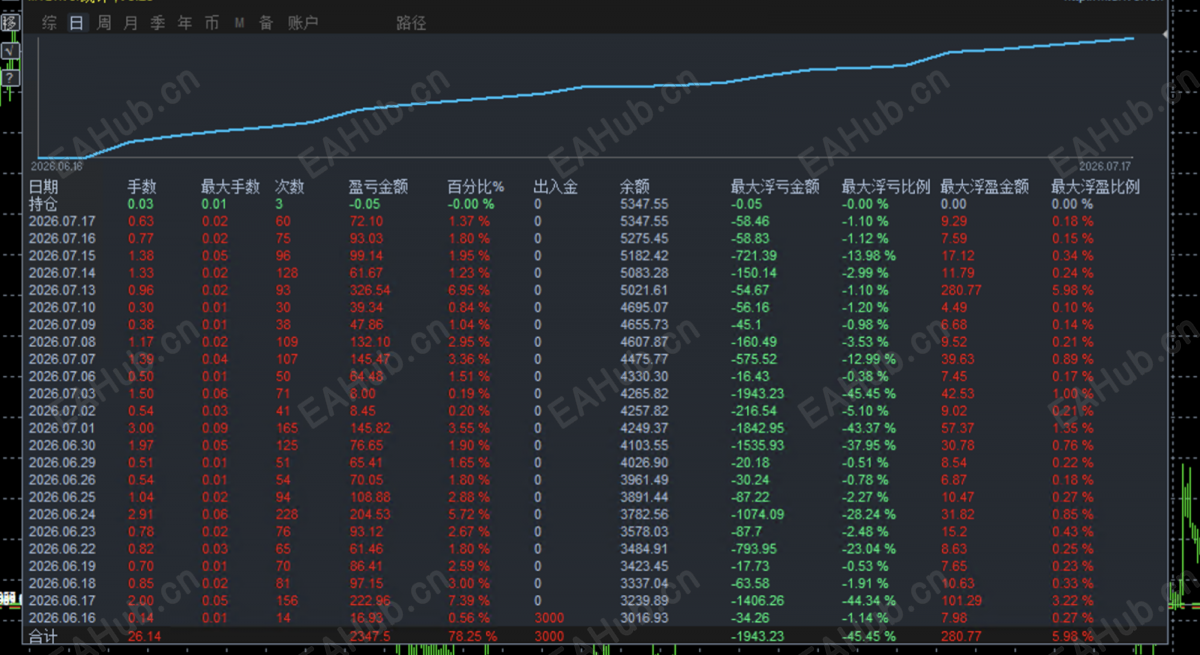The image size is (1200, 655).
Task: Click trade count 228 on 2026.06.24
Action: click(286, 514)
